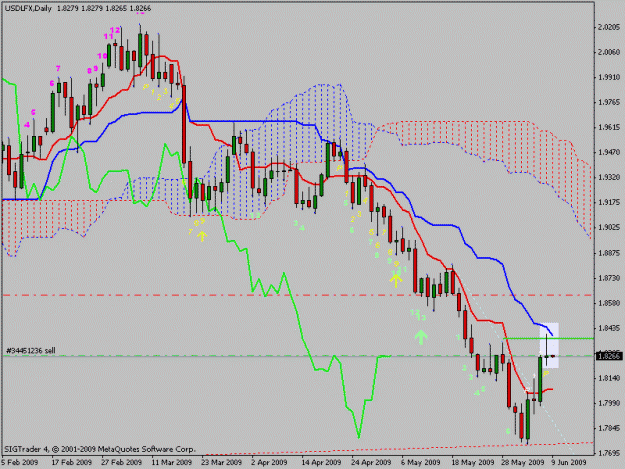Select the light green up arrow marker
Screen dimensions: 625x469
[421, 337]
